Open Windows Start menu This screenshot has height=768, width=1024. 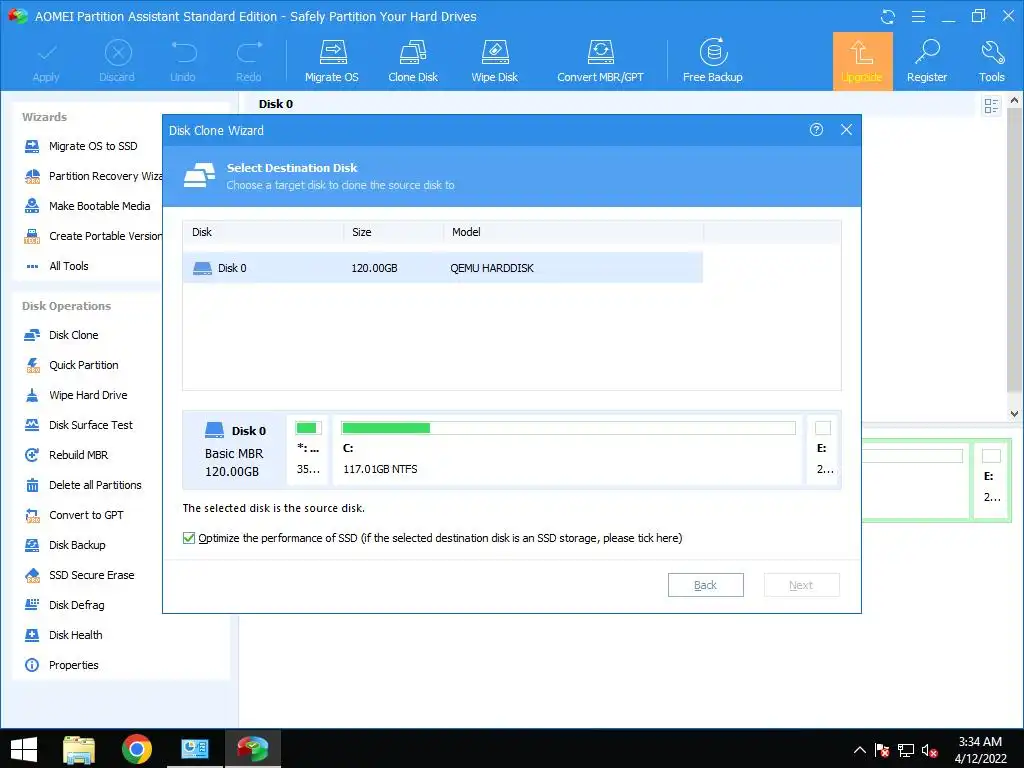(x=24, y=749)
